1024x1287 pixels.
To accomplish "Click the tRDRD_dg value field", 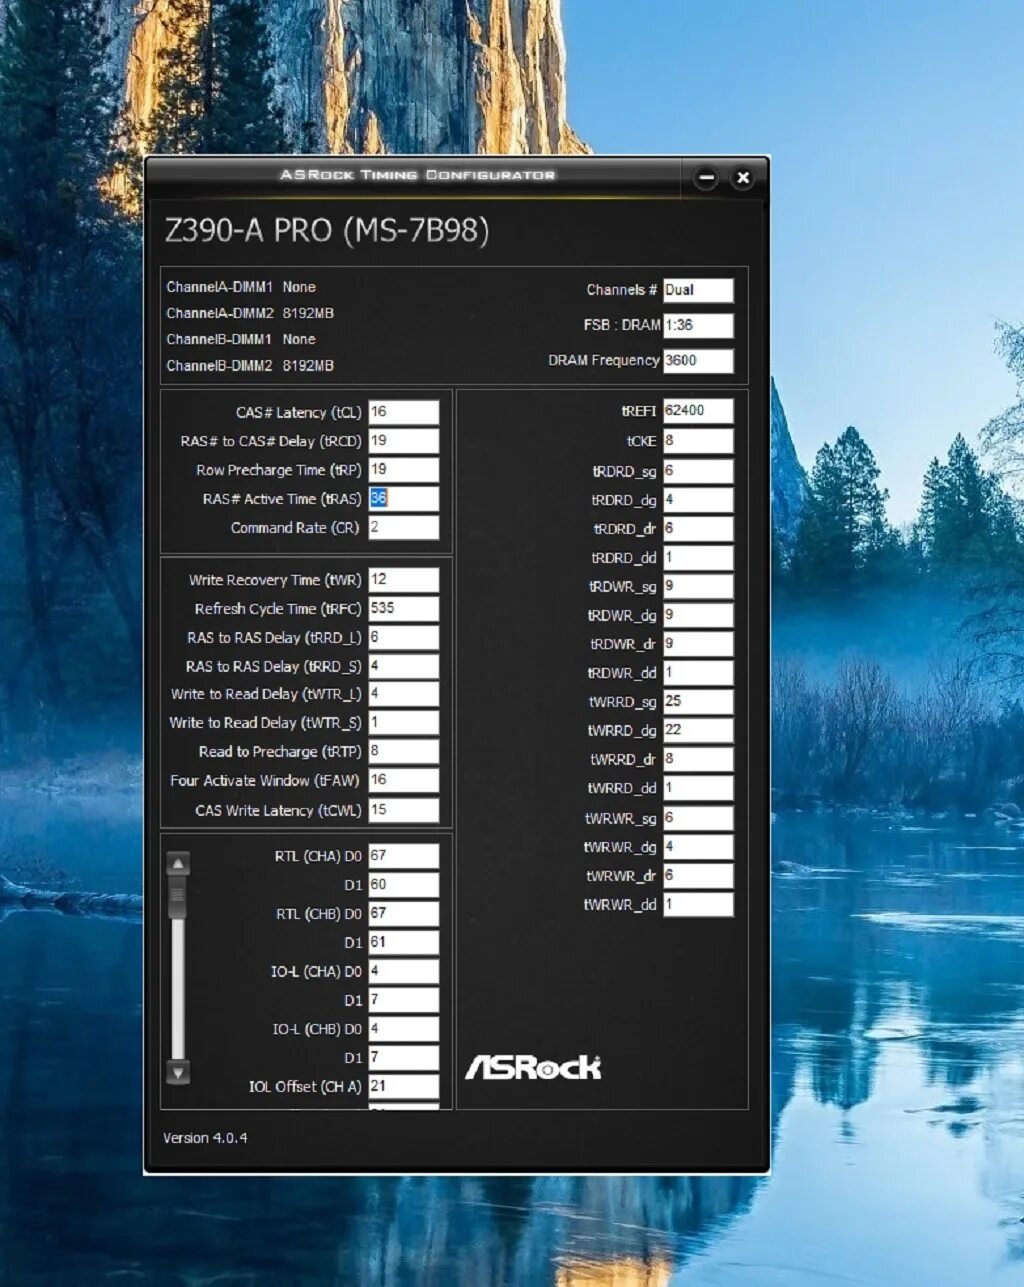I will coord(698,500).
